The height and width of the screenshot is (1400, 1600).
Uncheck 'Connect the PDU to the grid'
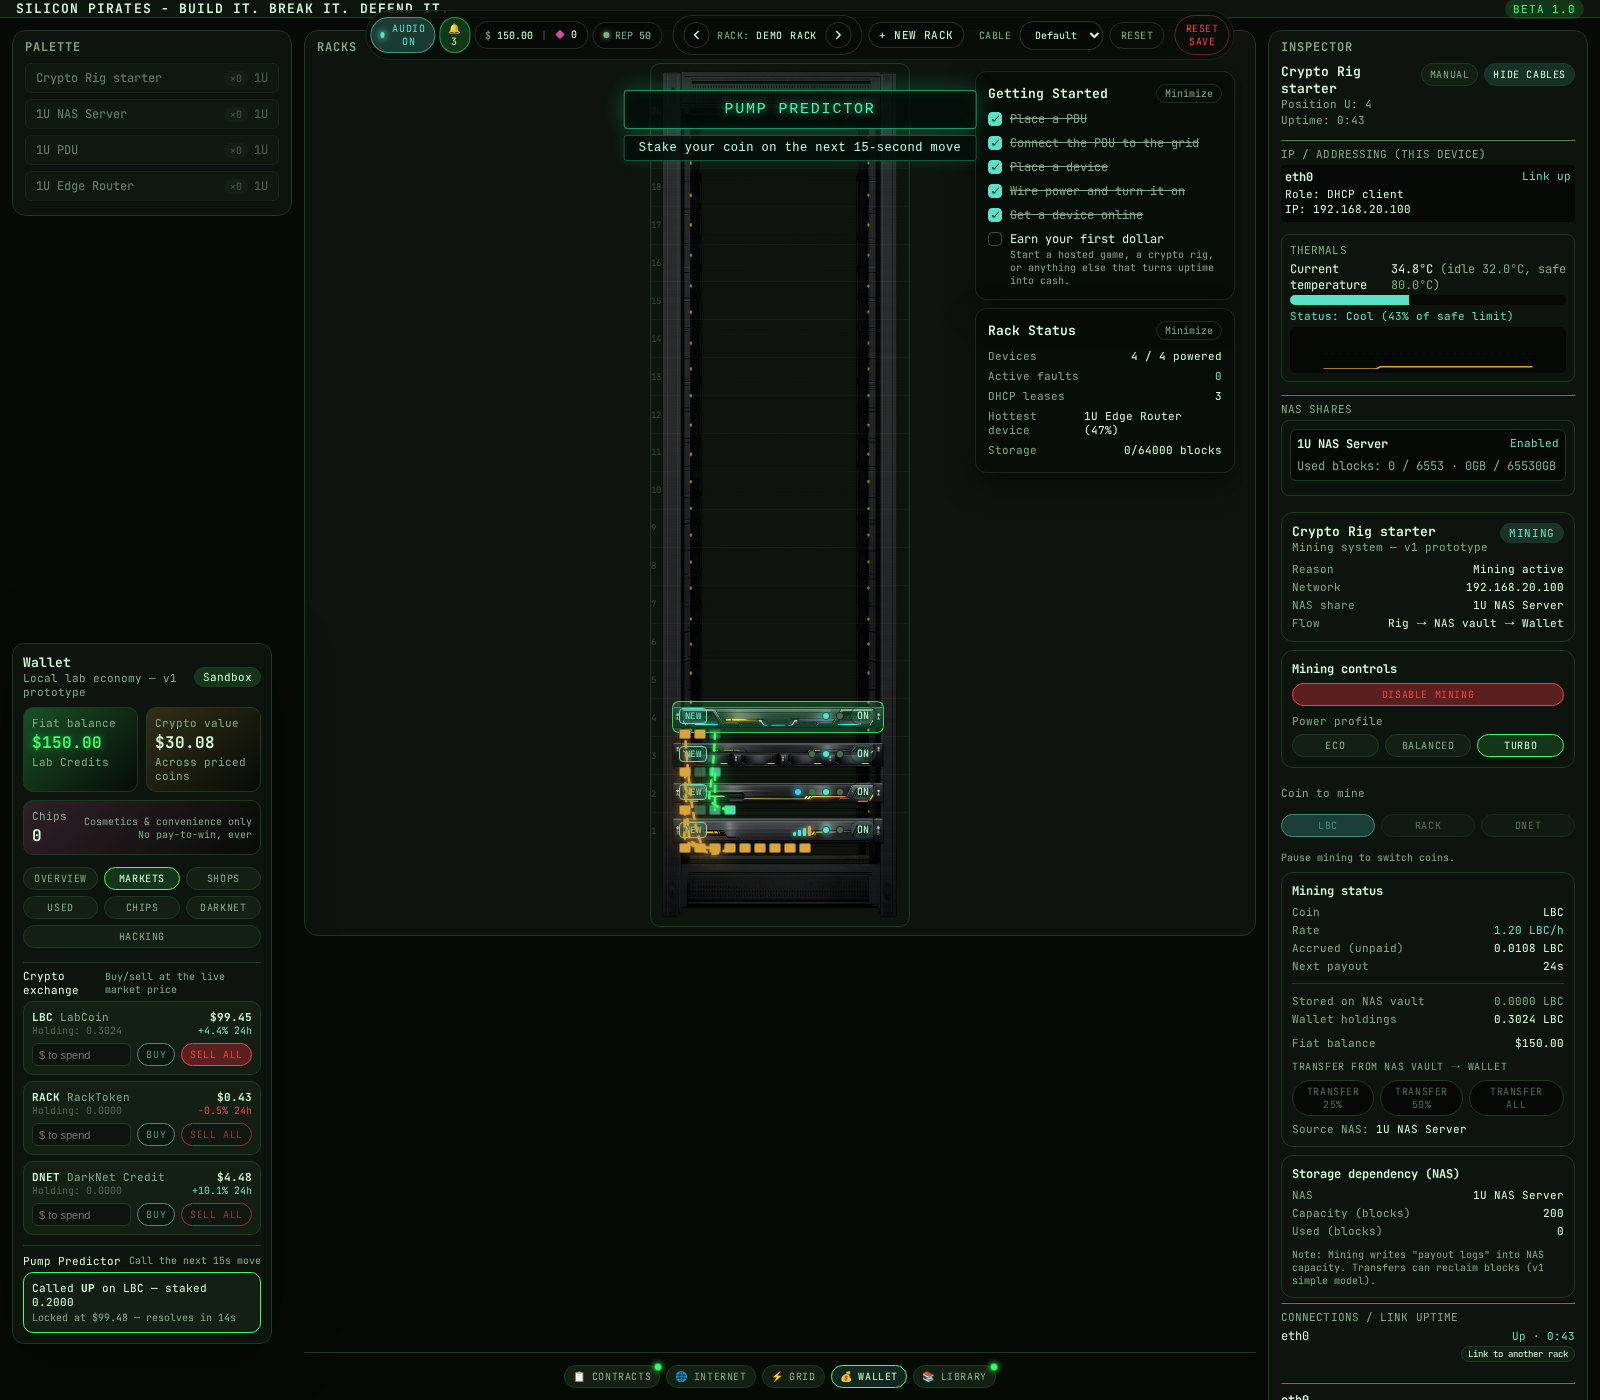tap(995, 143)
